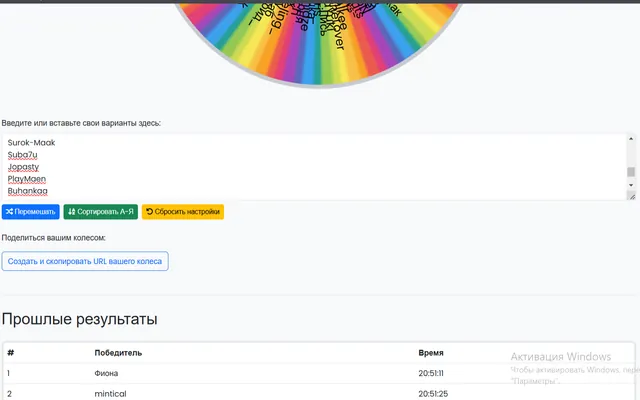The width and height of the screenshot is (640, 400).
Task: Click Создать и скопировать URL вашего колеса
Action: tap(85, 261)
